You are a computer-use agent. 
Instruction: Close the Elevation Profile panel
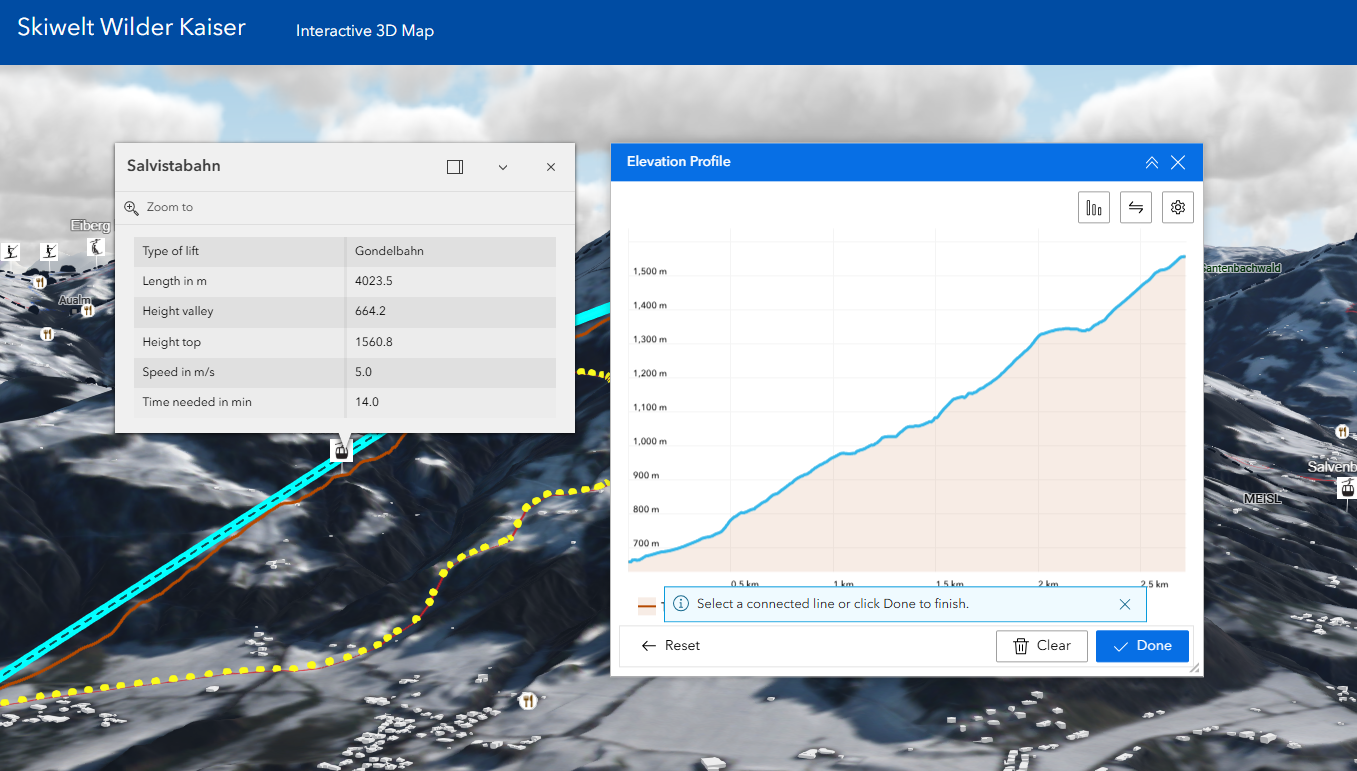[x=1178, y=162]
